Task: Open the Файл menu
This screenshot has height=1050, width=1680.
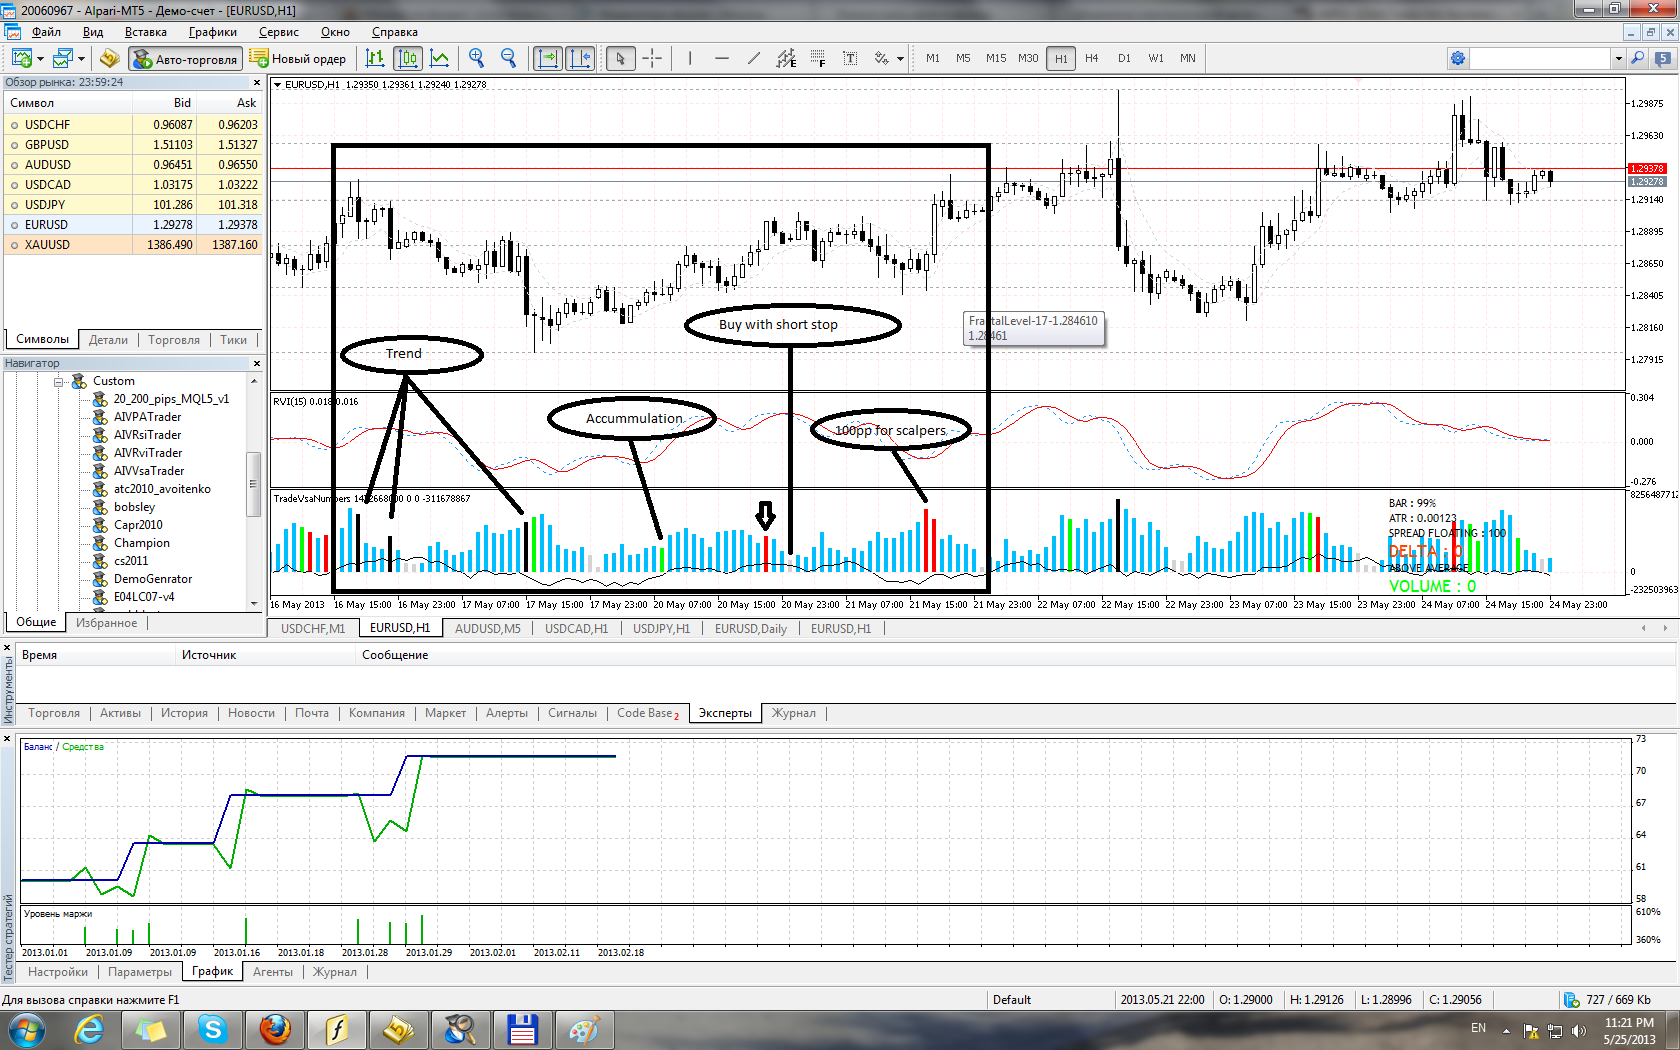Action: point(46,32)
